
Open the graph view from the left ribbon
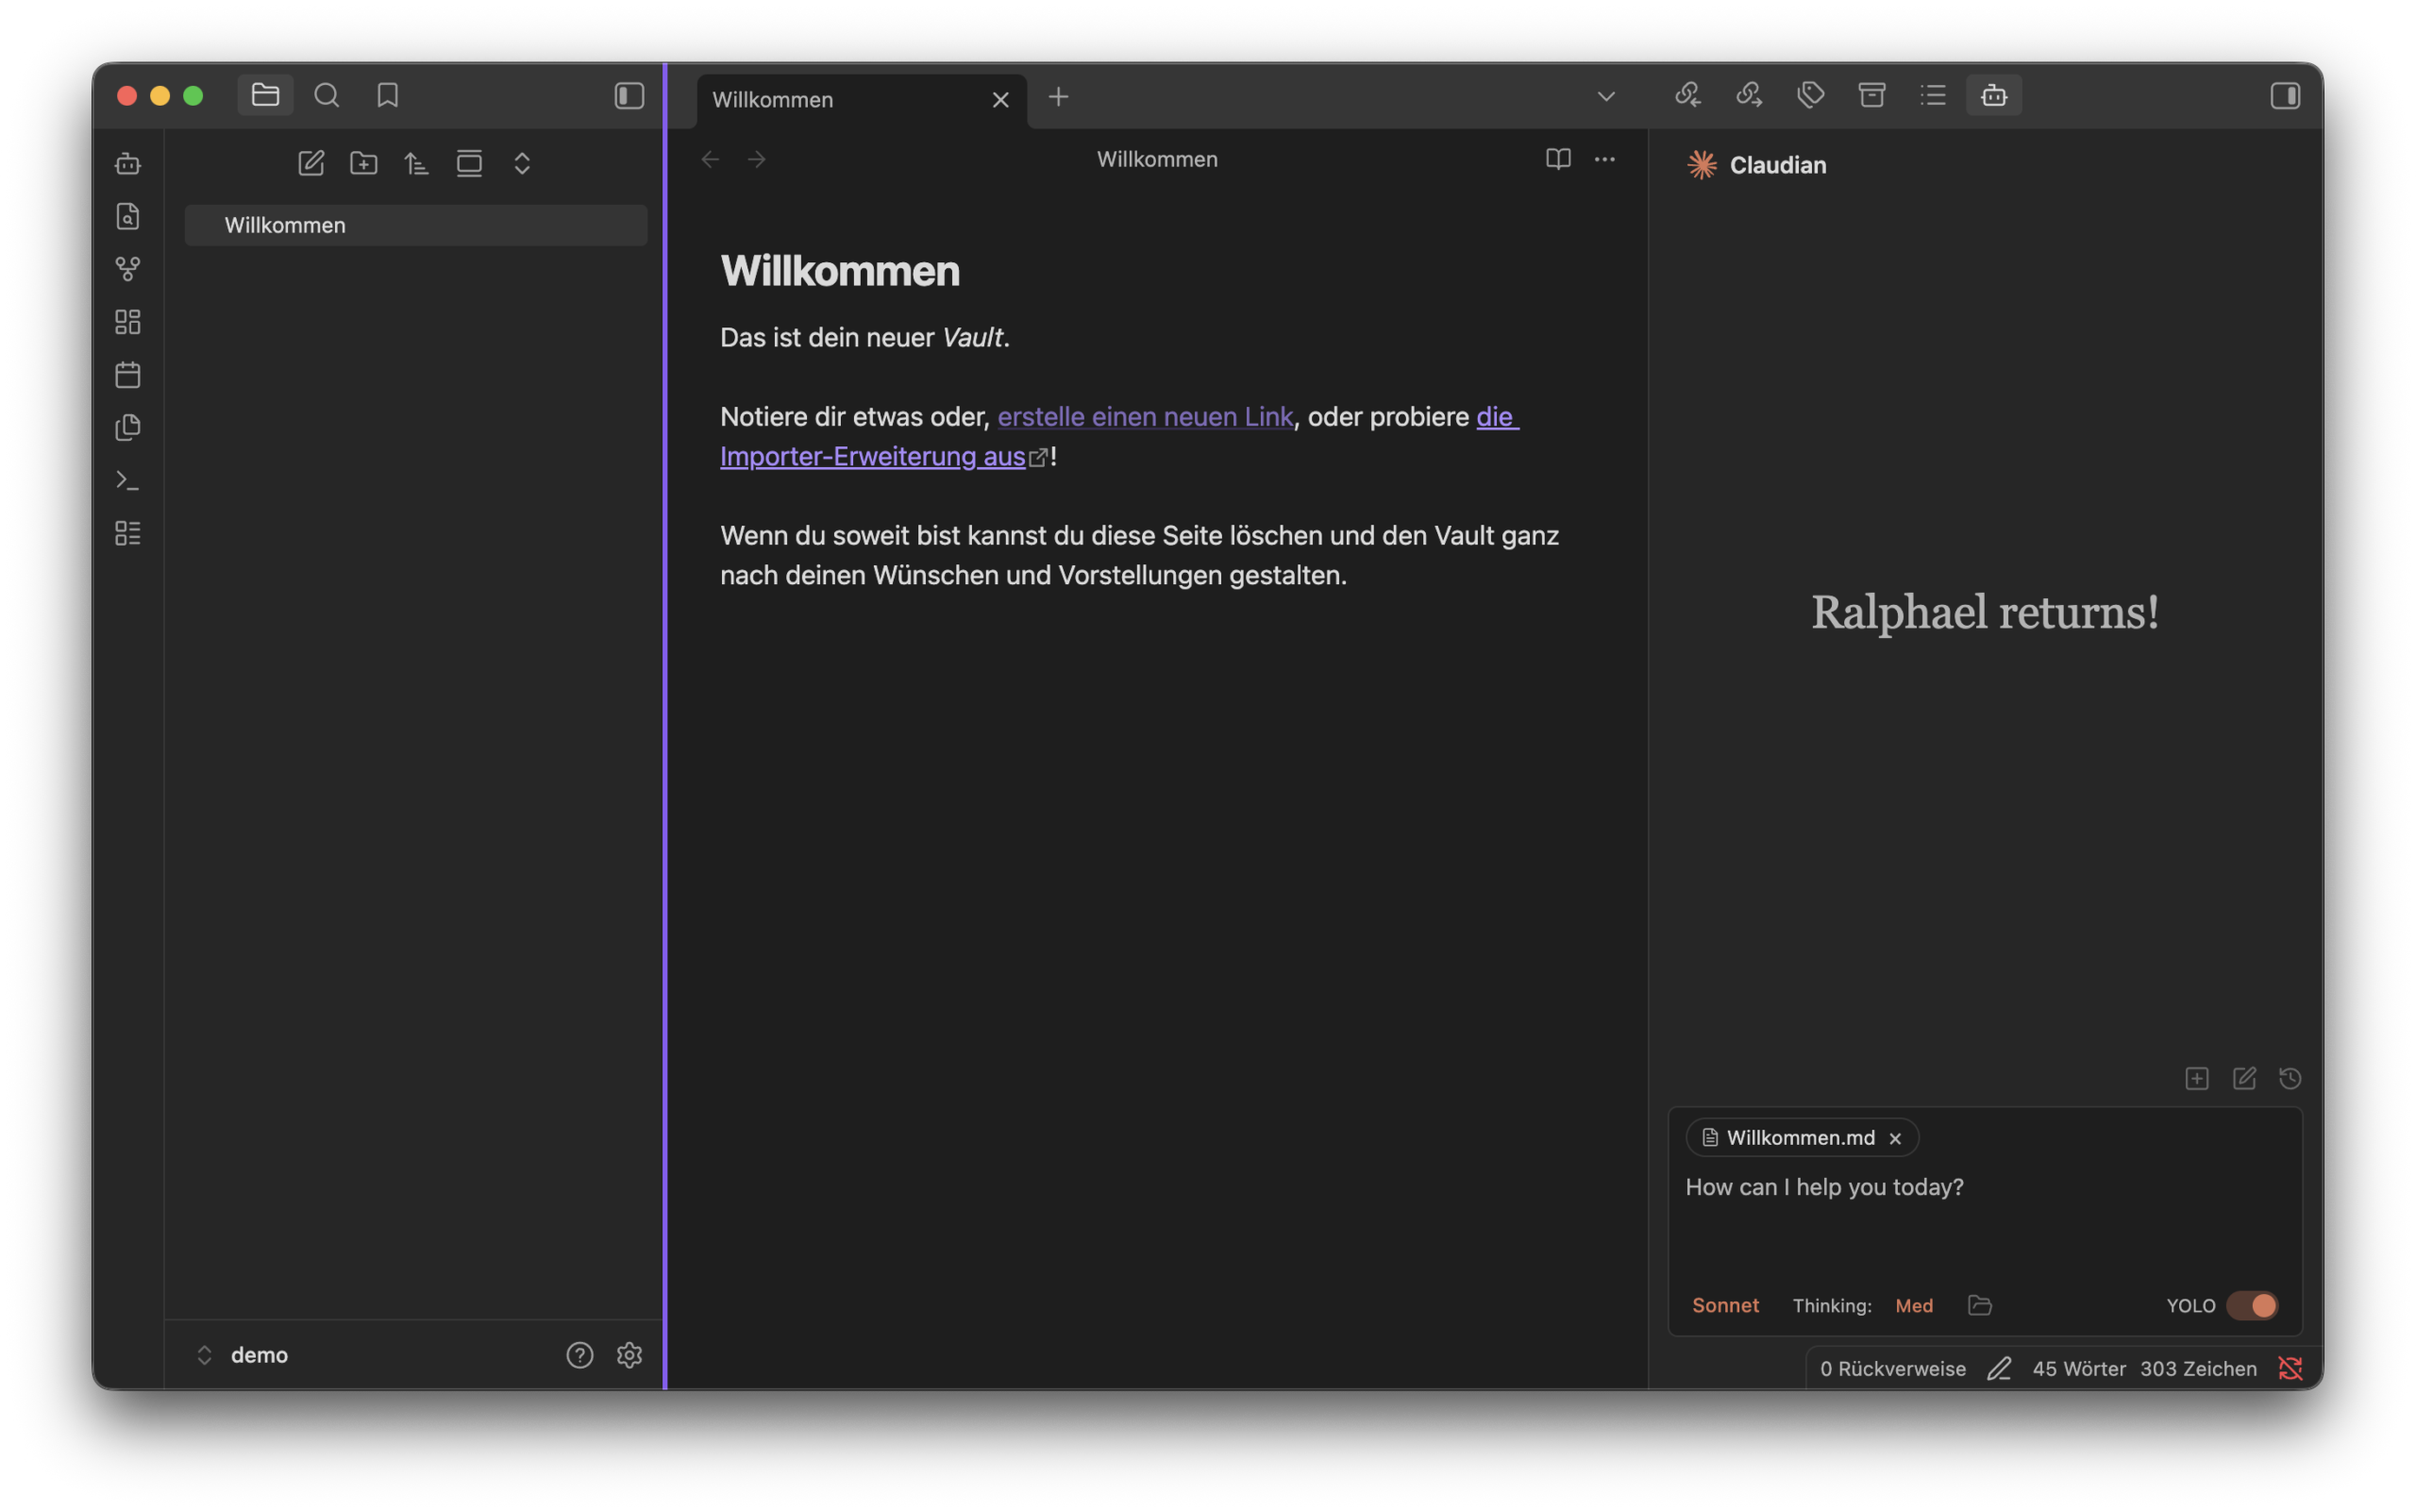pos(128,268)
